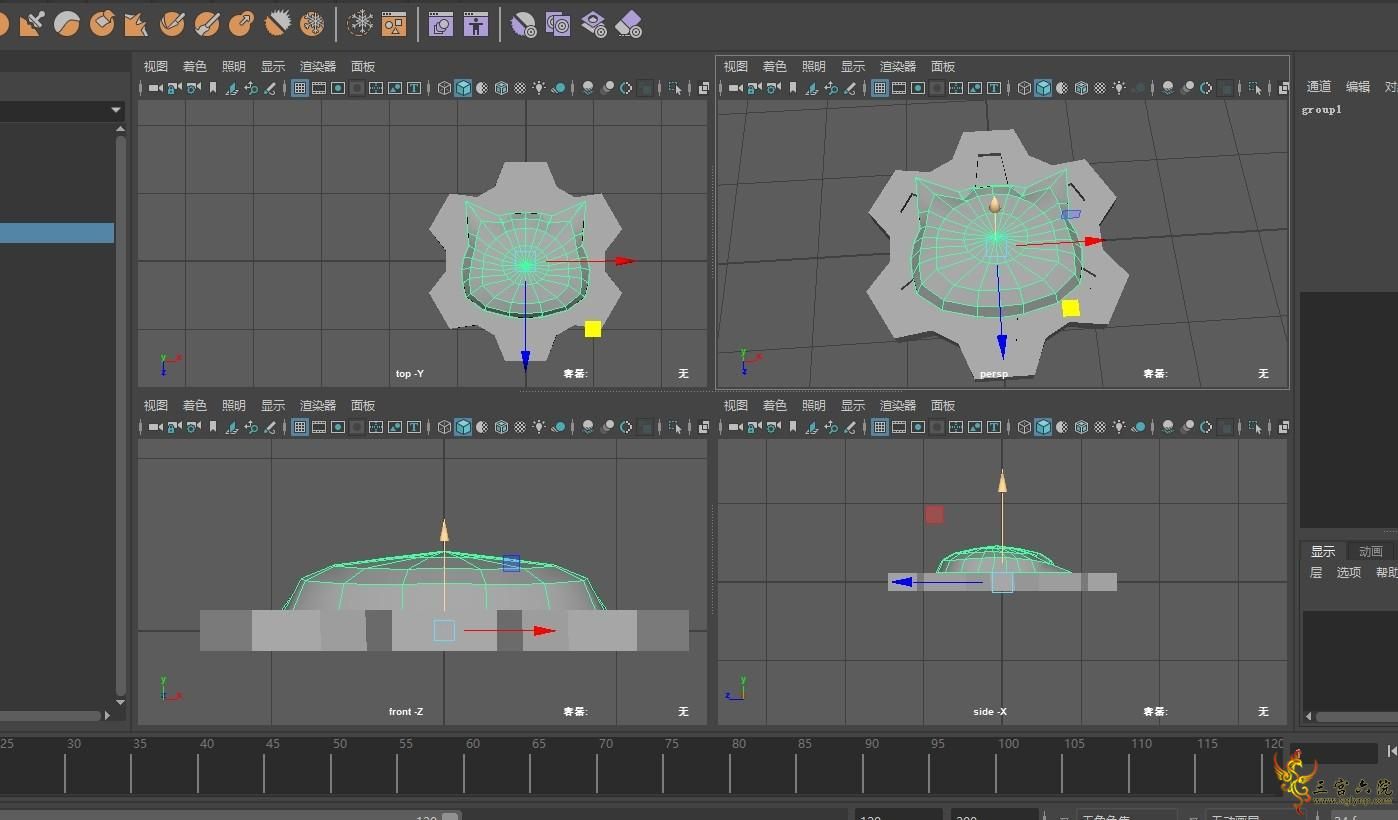The width and height of the screenshot is (1398, 820).
Task: Open the purple overlapping-circles window shelf icon
Action: 441,23
